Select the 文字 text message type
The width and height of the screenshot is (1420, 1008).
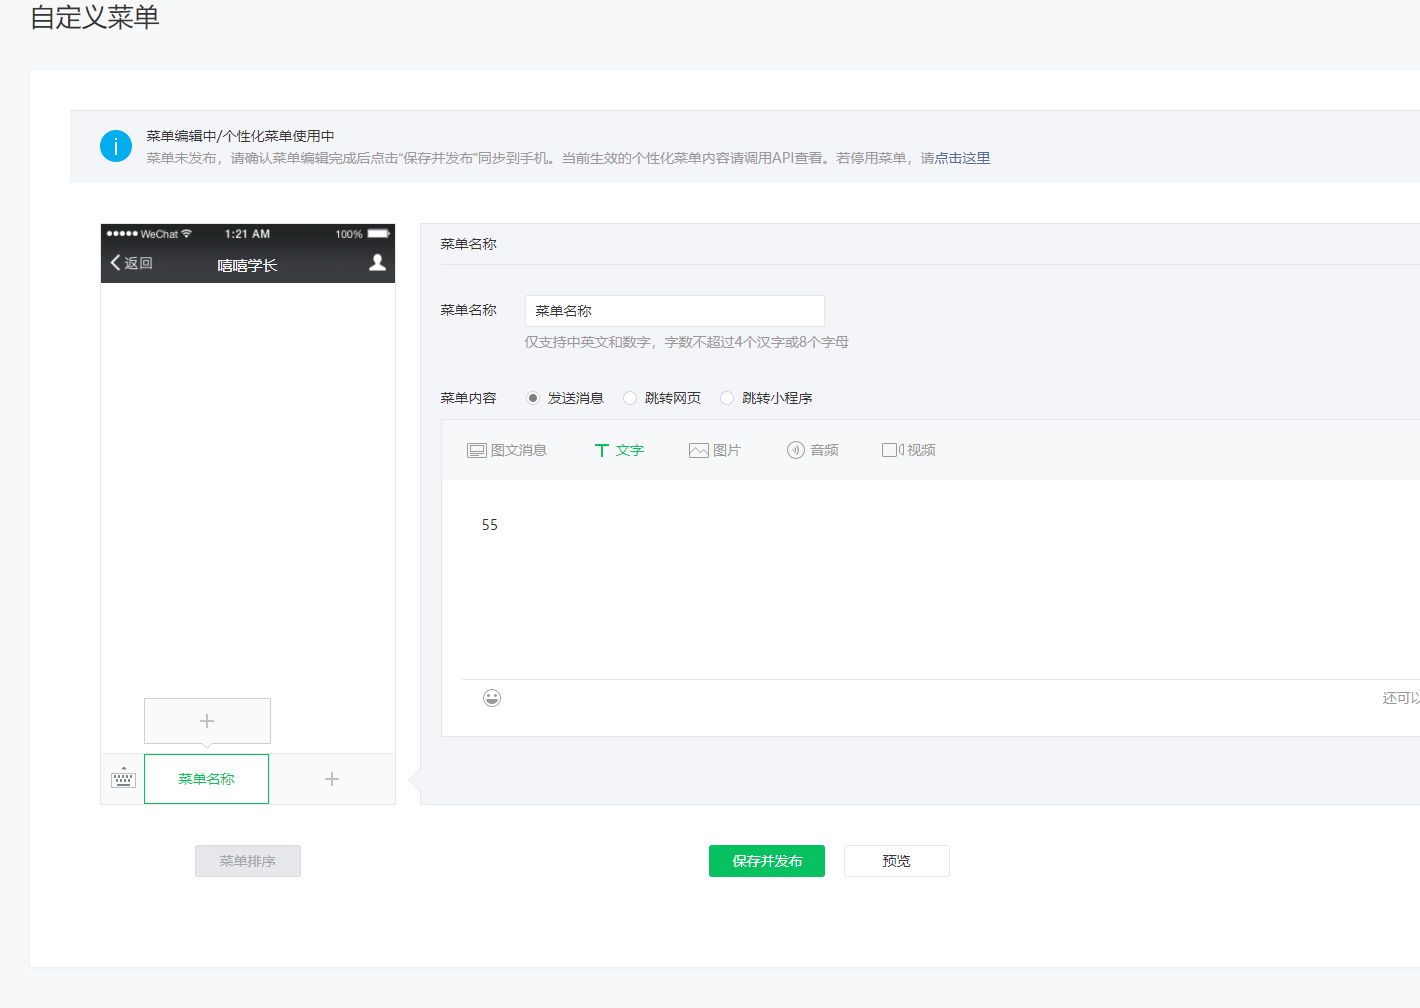coord(619,450)
